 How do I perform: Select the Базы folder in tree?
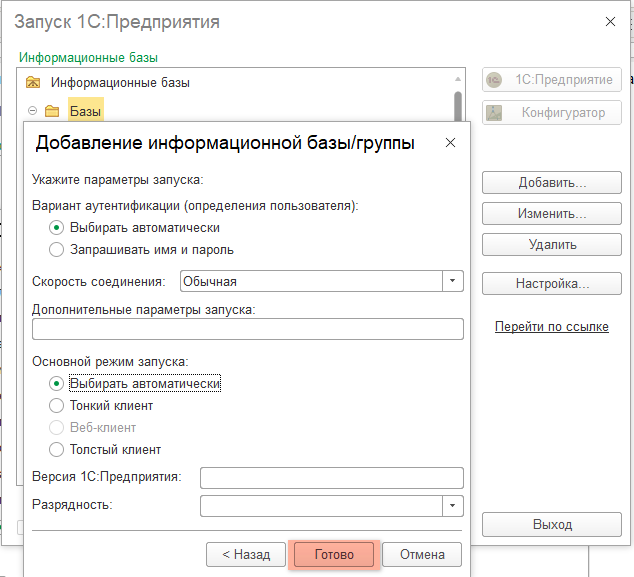point(85,111)
